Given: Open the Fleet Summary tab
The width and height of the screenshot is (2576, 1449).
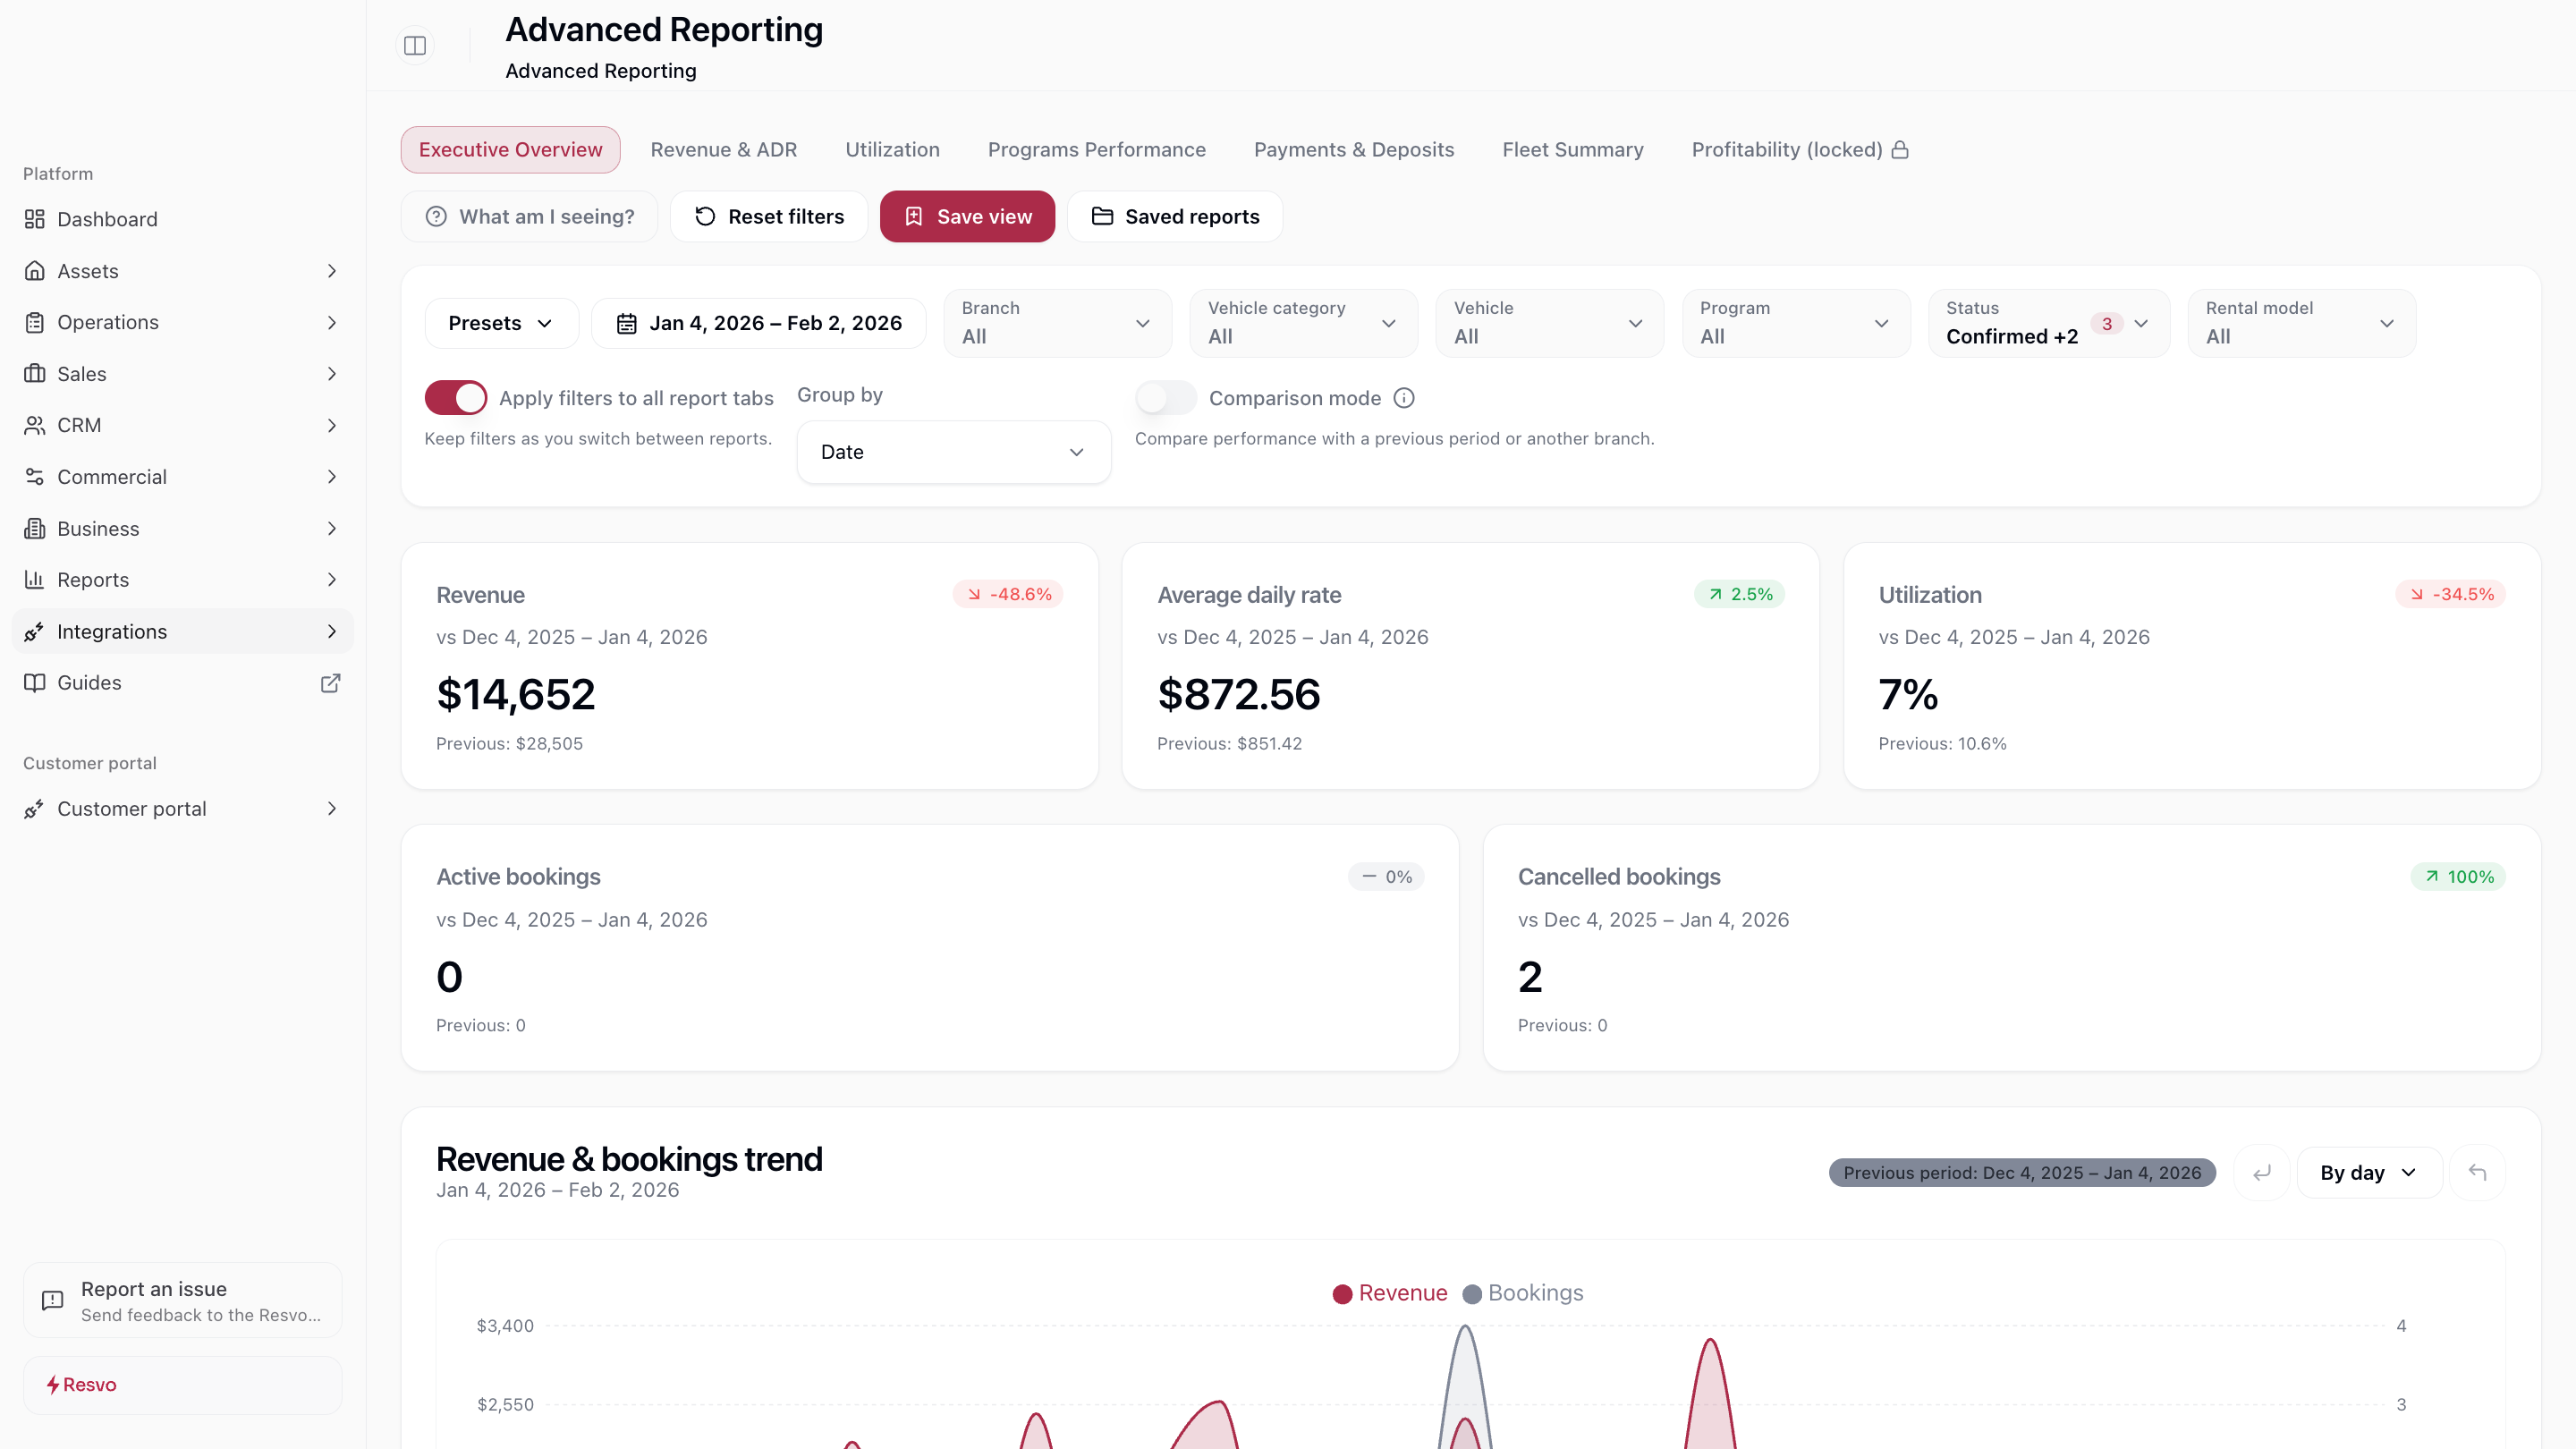Looking at the screenshot, I should 1572,149.
